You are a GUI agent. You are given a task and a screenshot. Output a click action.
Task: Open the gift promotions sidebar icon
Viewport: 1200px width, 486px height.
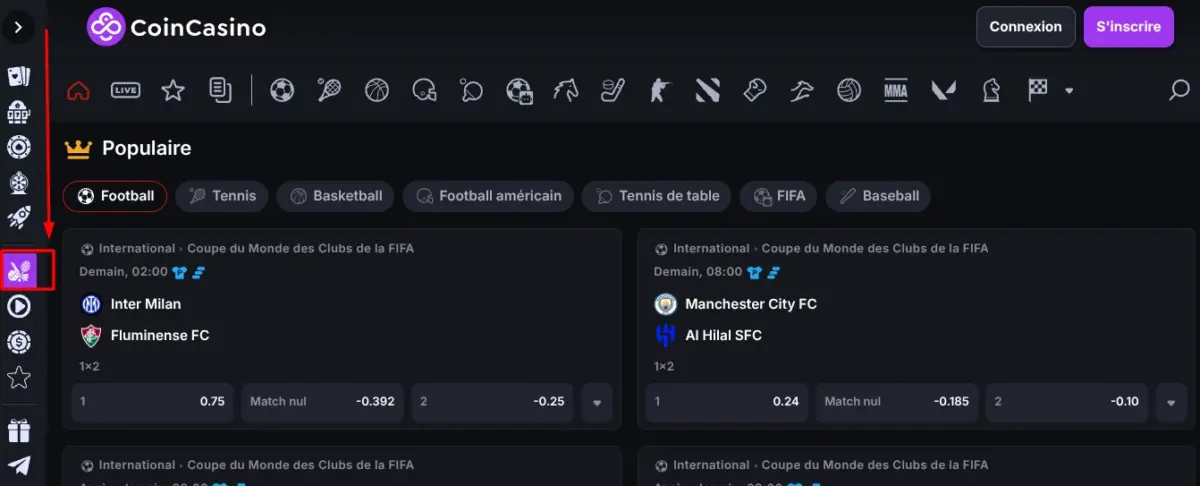click(19, 430)
